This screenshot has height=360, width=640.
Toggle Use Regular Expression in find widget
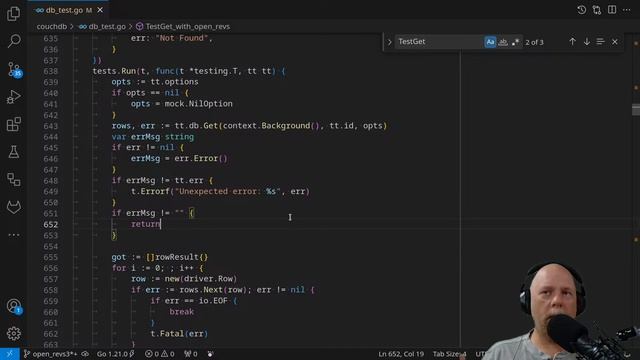516,42
